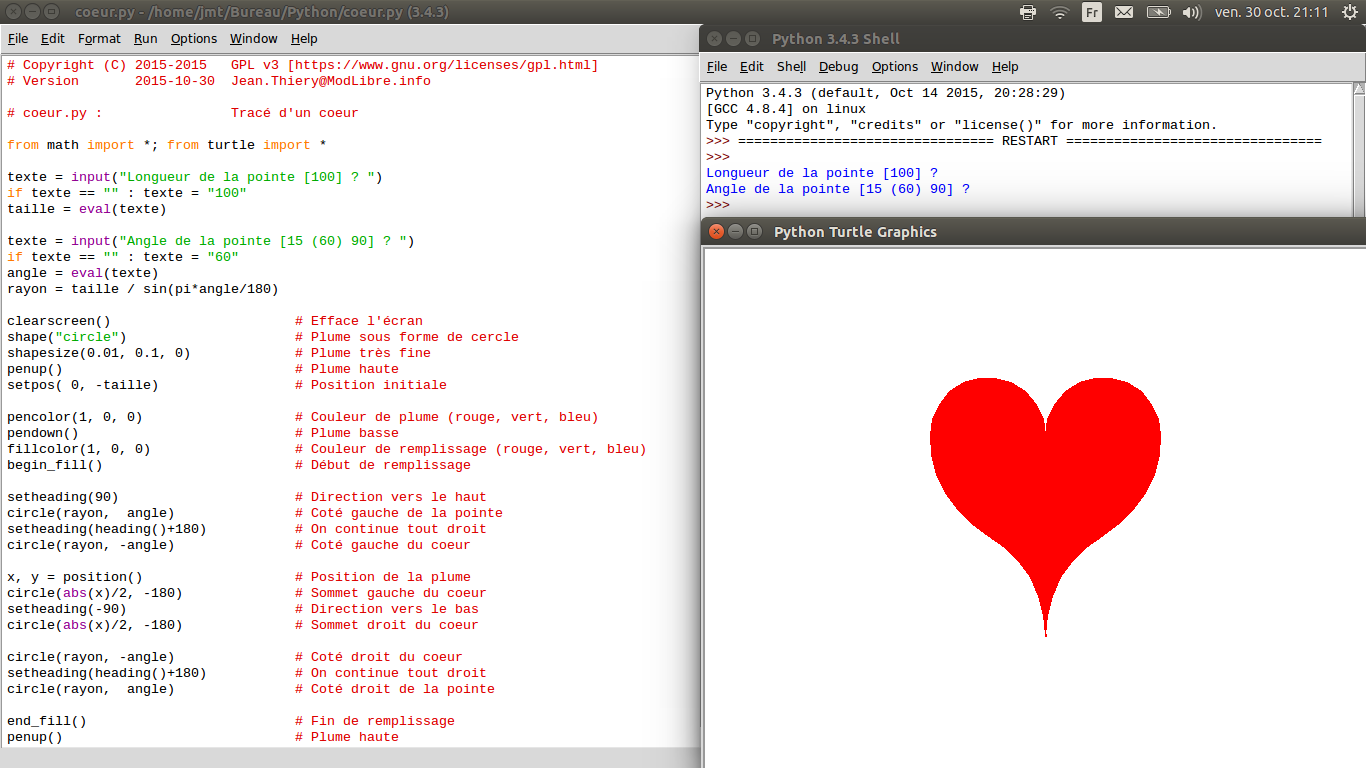The image size is (1366, 768).
Task: Click the shell scrollbar up arrow
Action: pyautogui.click(x=1359, y=90)
